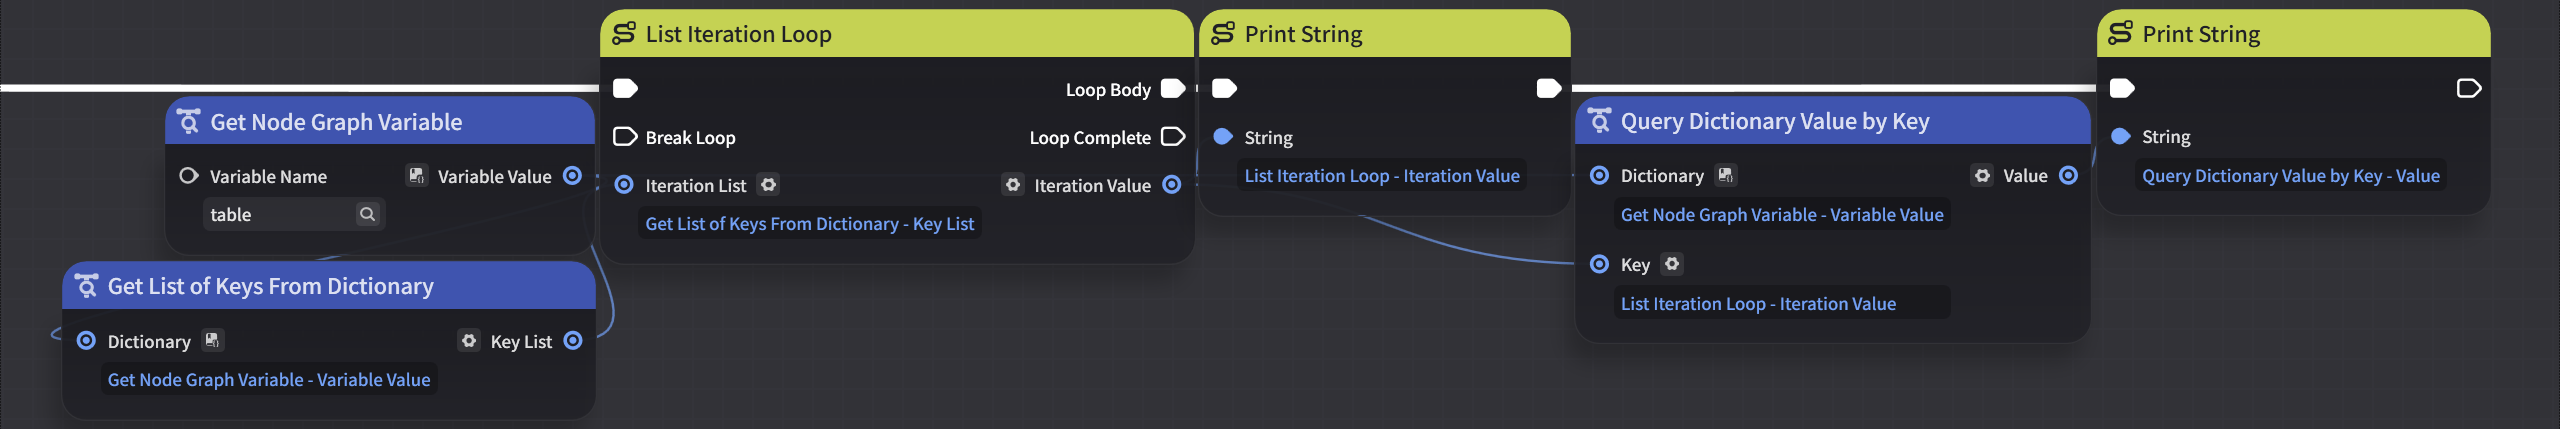Click the Iteration List input pin
Image resolution: width=2560 pixels, height=429 pixels.
pyautogui.click(x=624, y=185)
